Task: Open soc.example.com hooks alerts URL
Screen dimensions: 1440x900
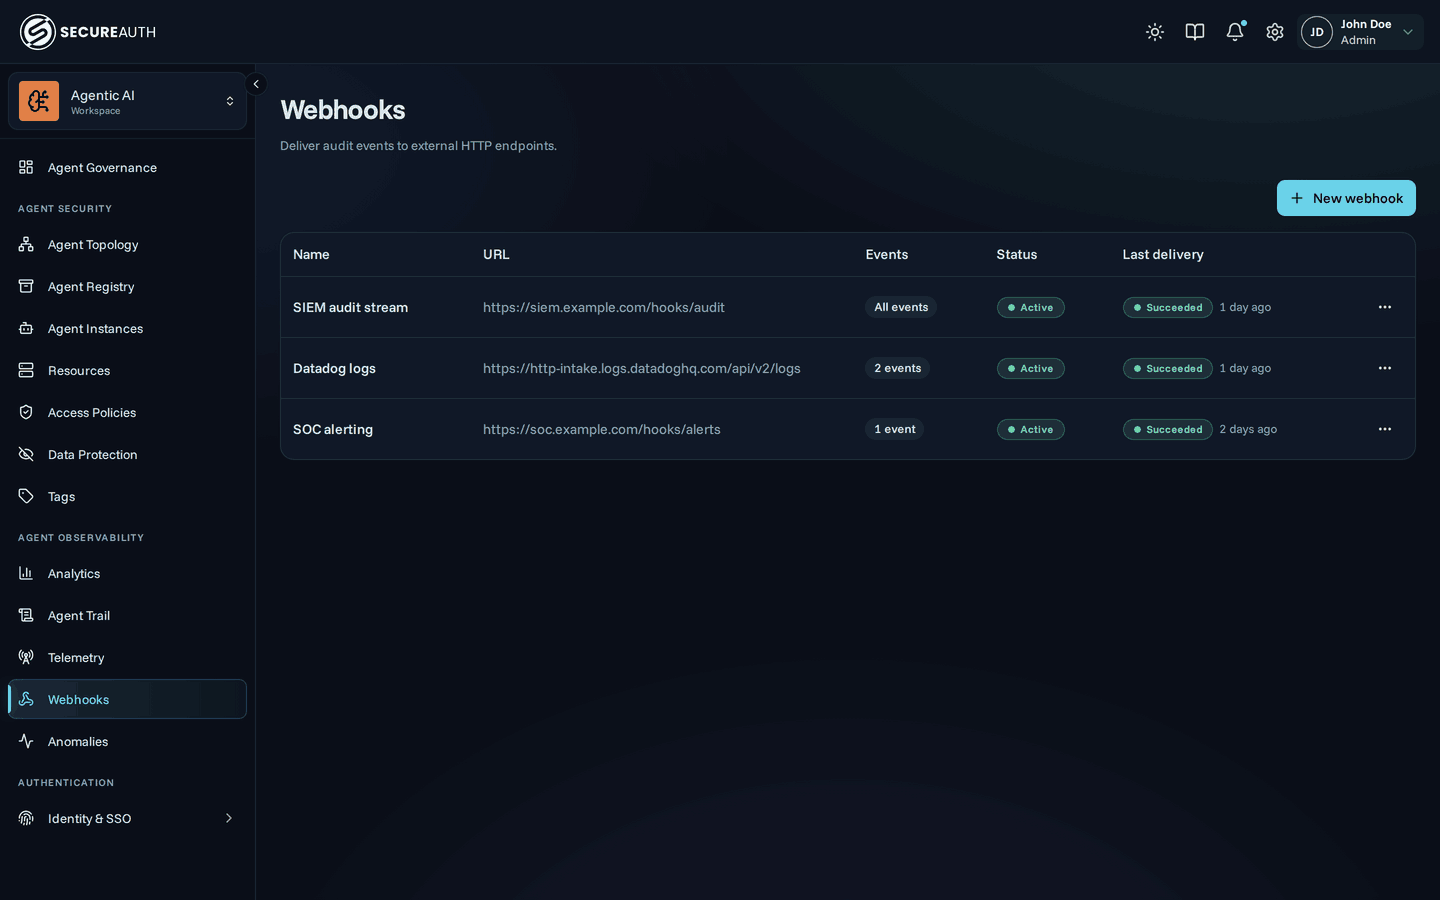Action: coord(602,429)
